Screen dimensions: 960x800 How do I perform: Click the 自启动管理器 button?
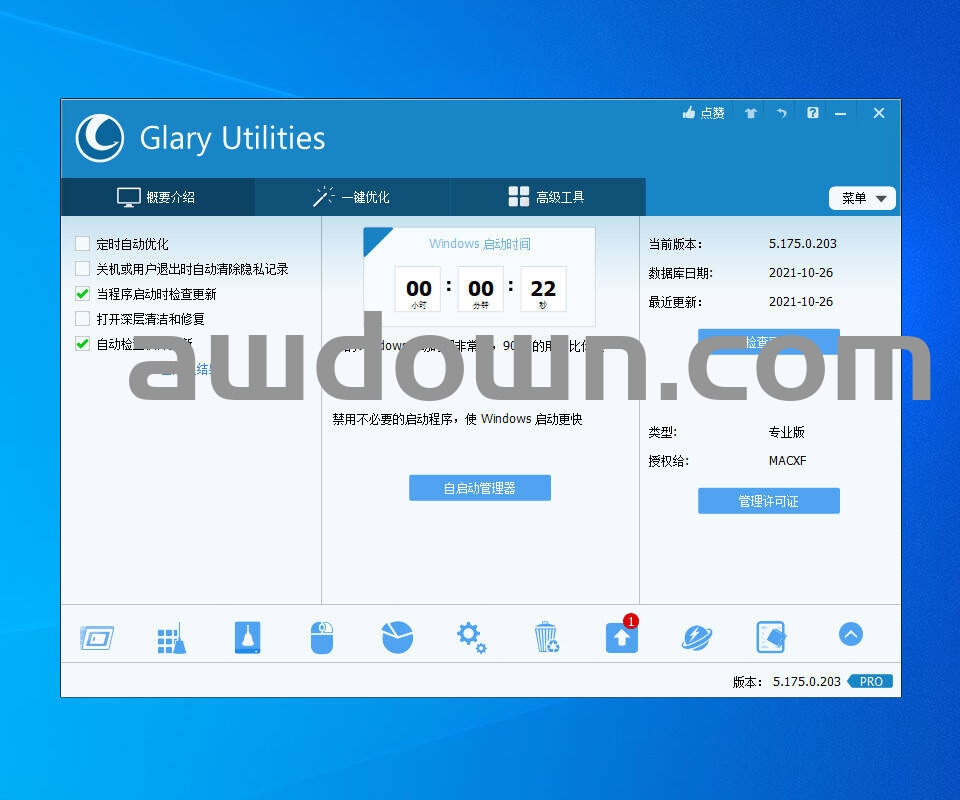[480, 488]
